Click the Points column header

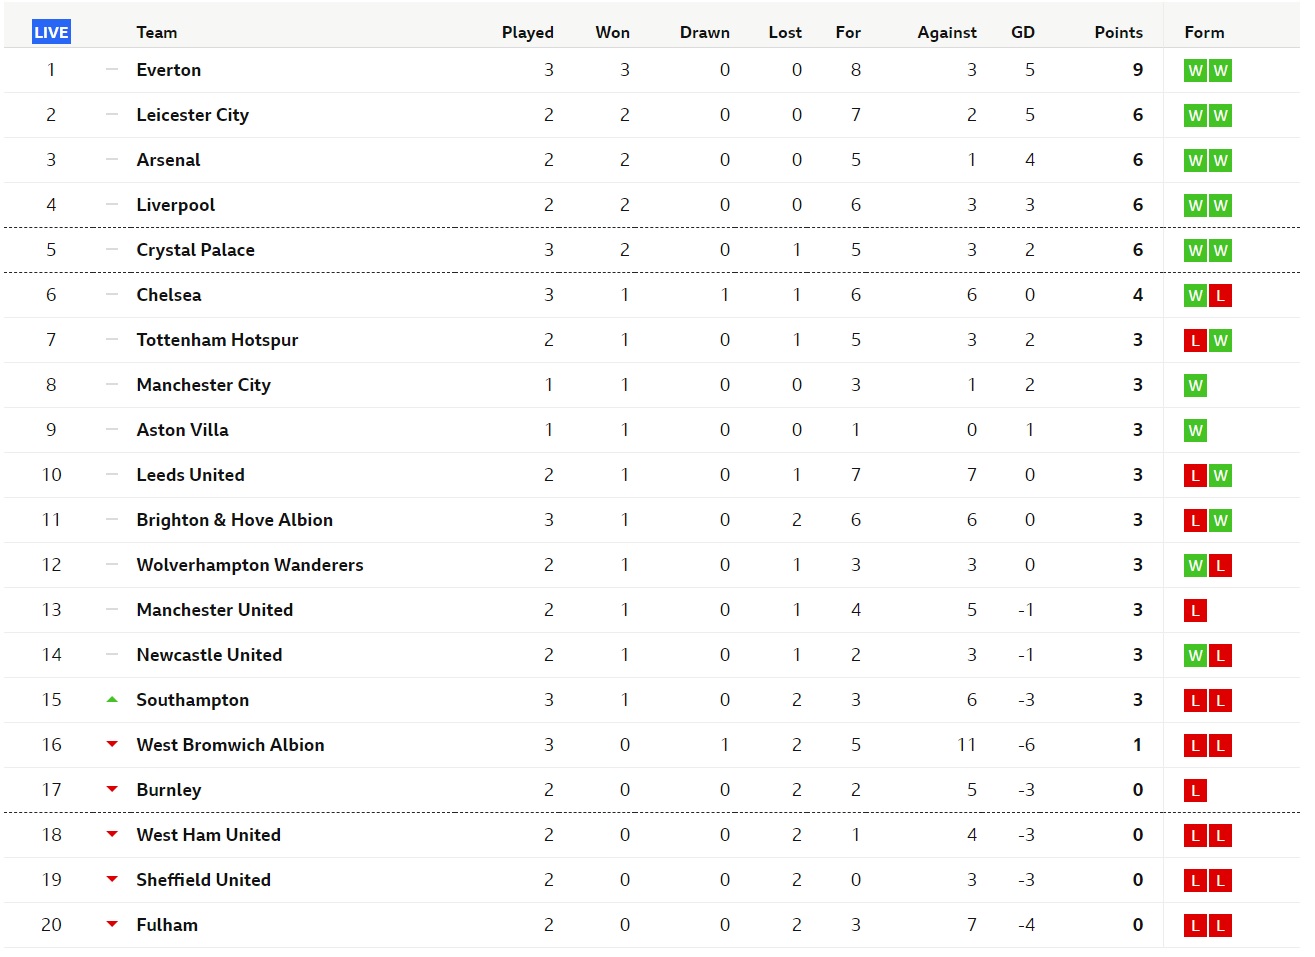(1118, 32)
